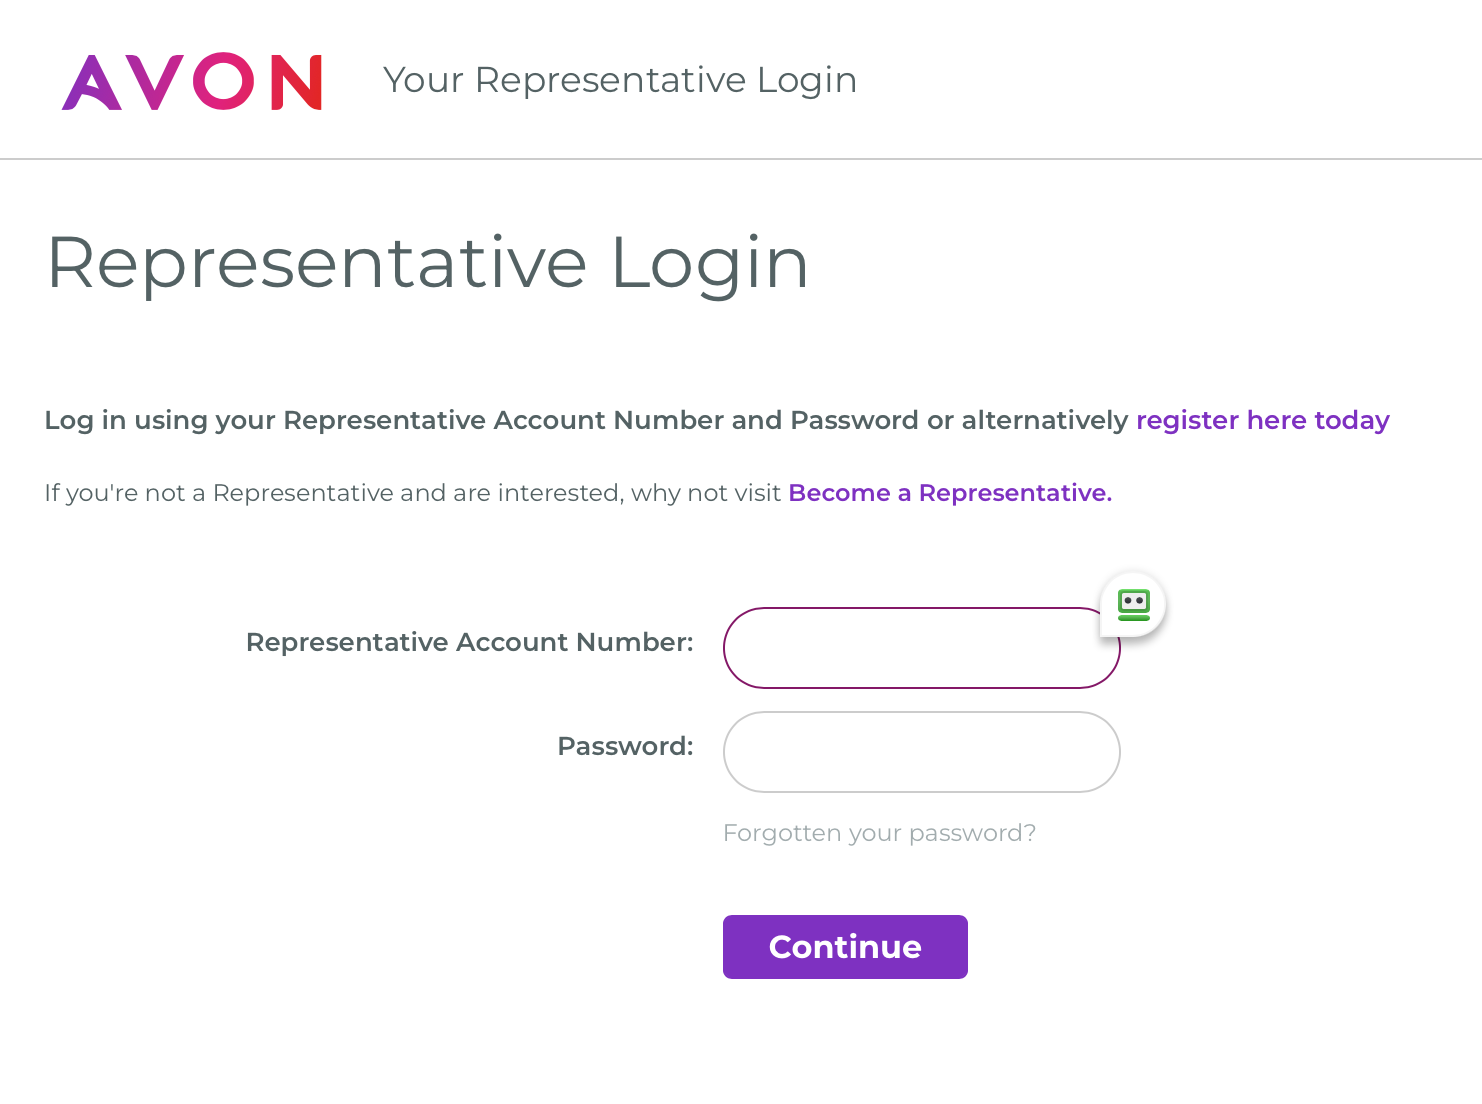This screenshot has width=1482, height=1104.
Task: Visit 'Become a Representative'
Action: click(x=949, y=493)
